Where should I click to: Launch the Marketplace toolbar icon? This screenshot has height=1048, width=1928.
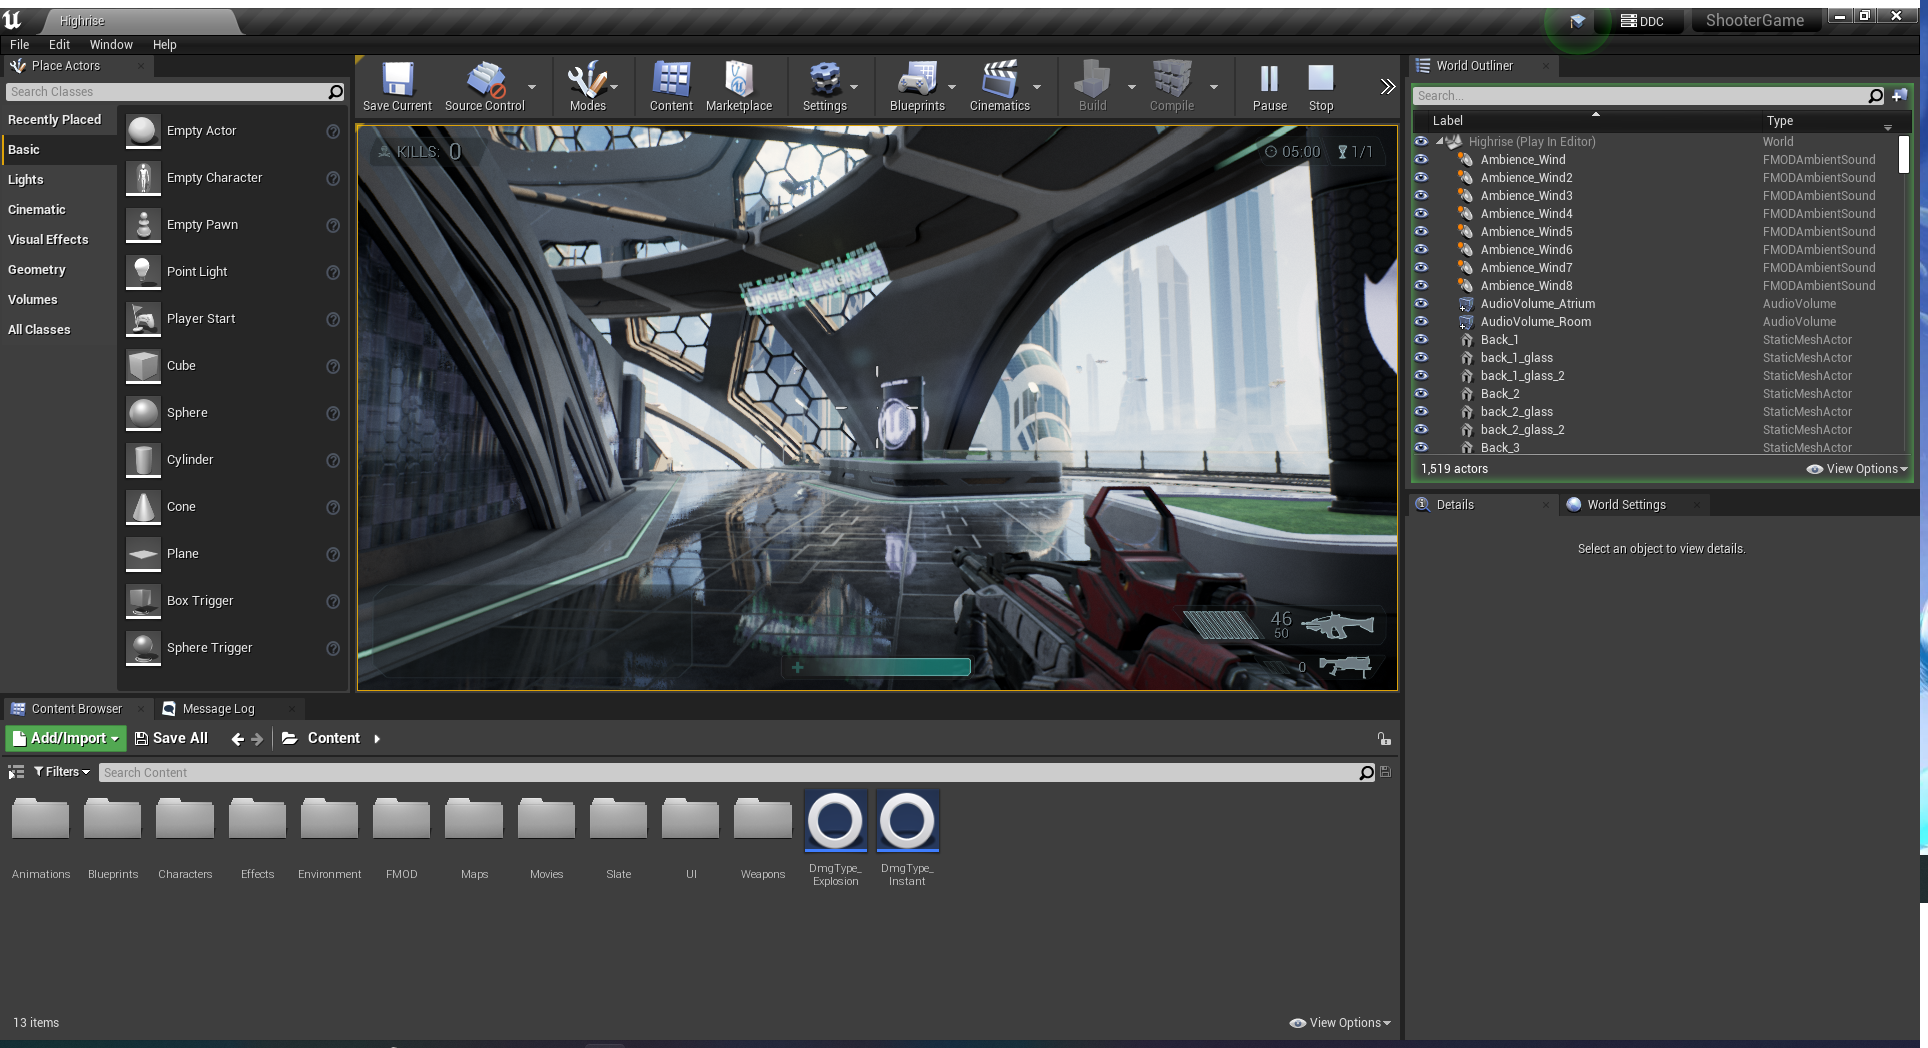[x=739, y=79]
